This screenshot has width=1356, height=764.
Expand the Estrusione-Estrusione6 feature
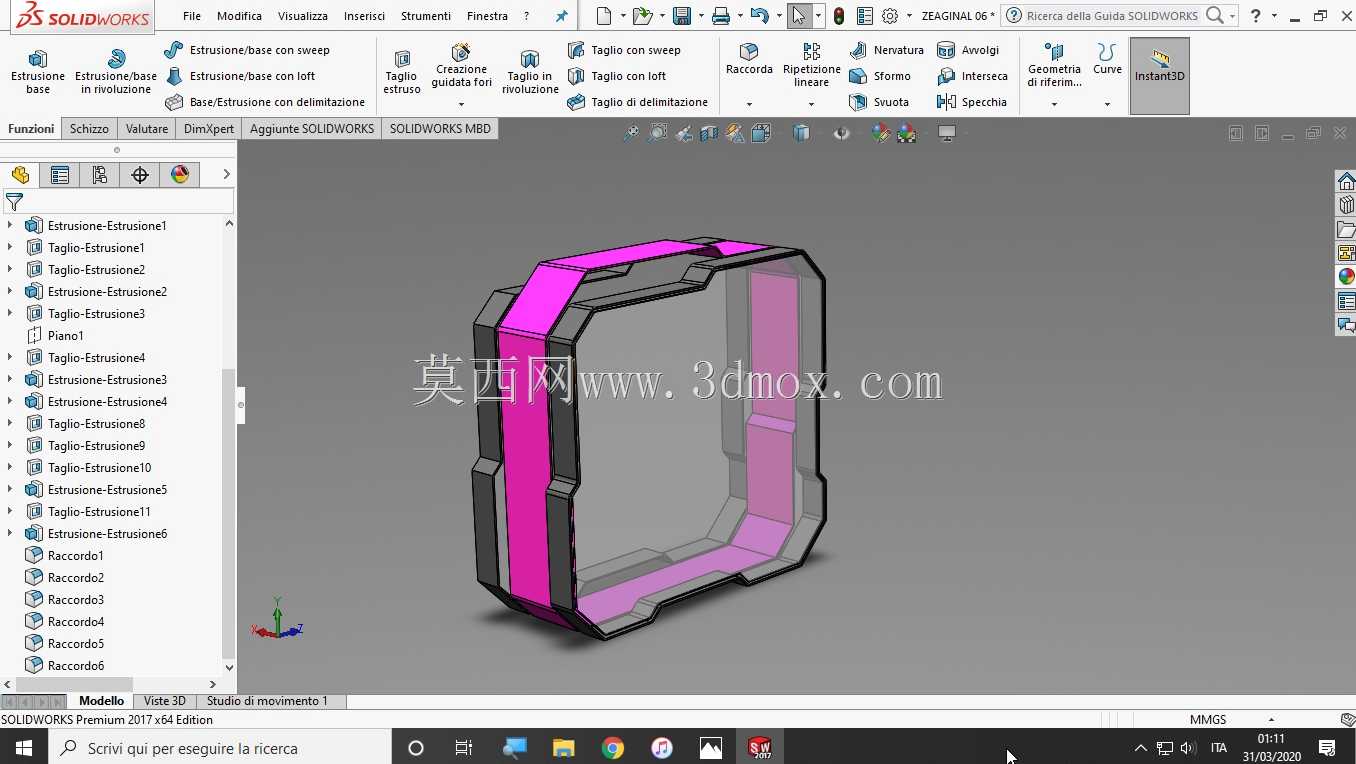10,533
